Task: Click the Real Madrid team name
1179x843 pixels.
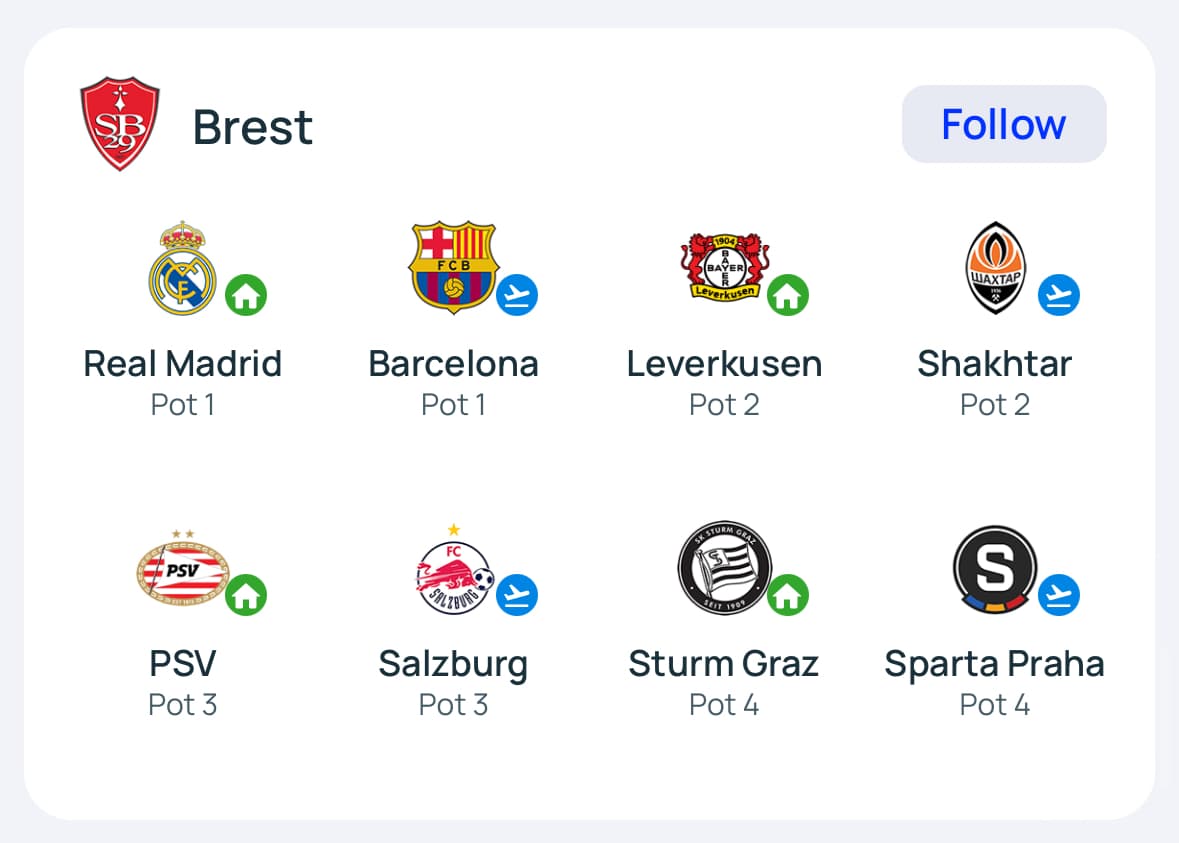Action: tap(182, 364)
